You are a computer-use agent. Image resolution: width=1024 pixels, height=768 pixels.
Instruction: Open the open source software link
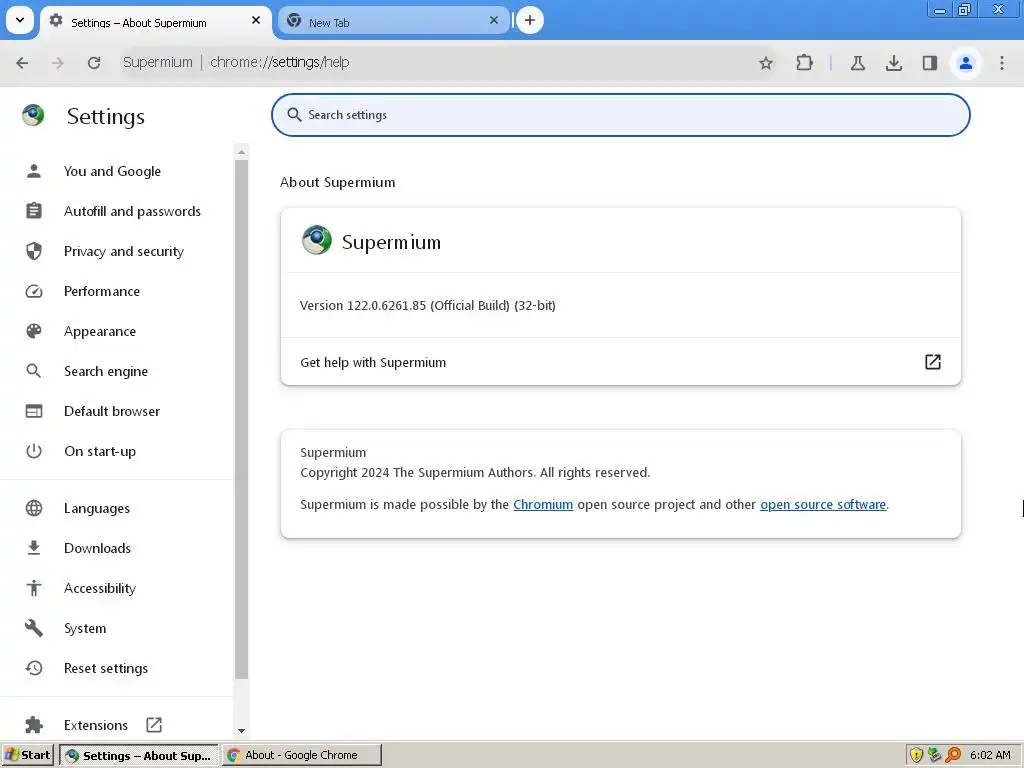coord(823,504)
